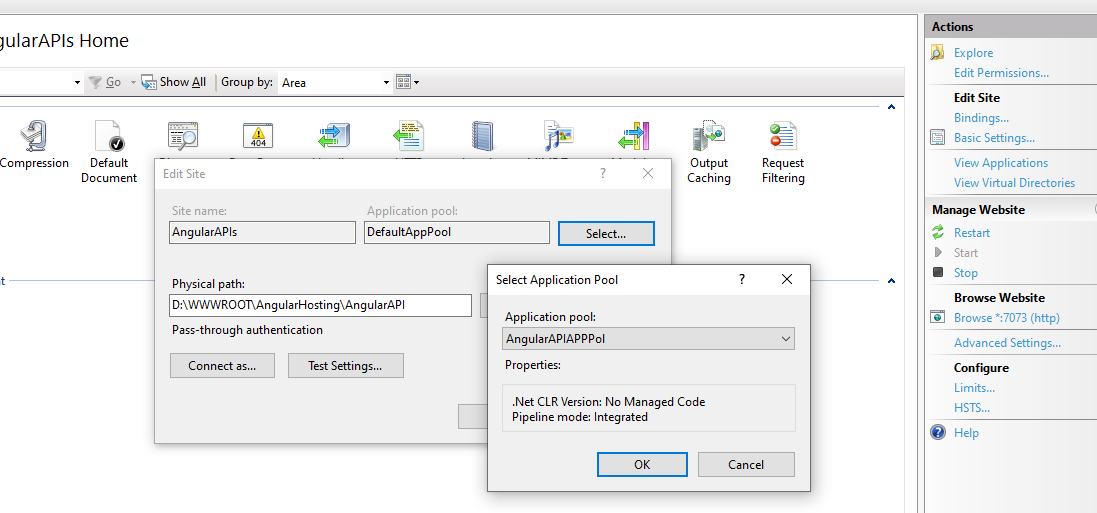Click the Connect as... button
This screenshot has height=513, width=1097.
221,366
